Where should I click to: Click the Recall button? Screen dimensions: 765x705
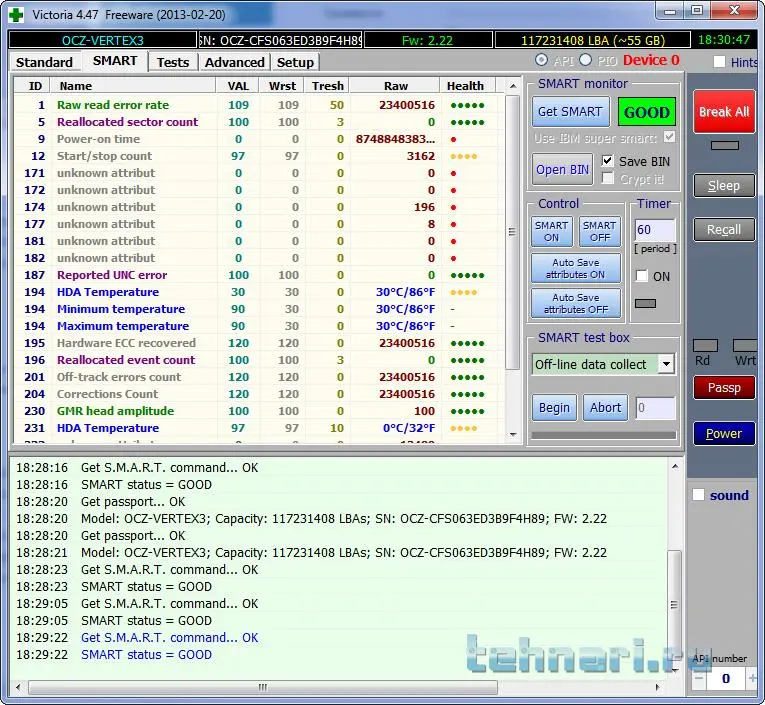click(724, 229)
